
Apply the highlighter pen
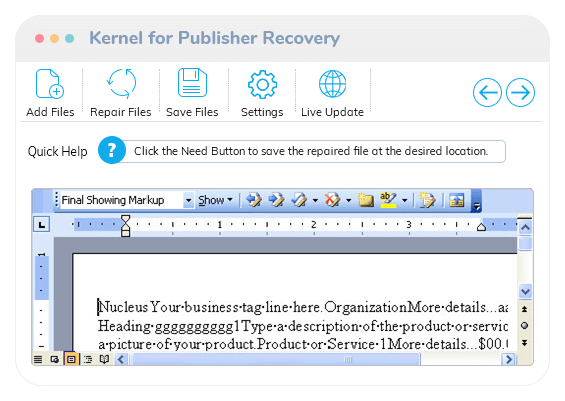point(388,200)
